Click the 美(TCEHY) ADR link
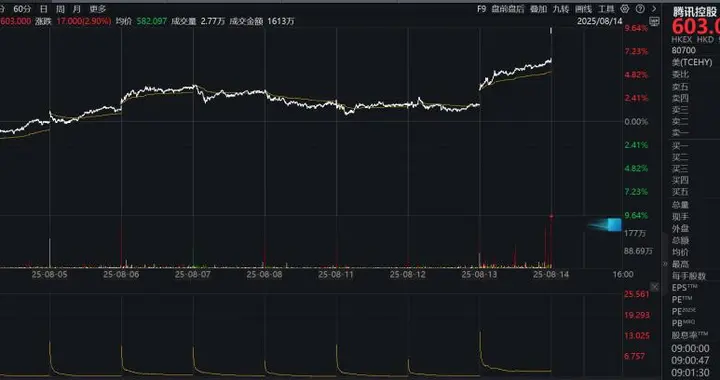This screenshot has height=380, width=720. pos(692,62)
